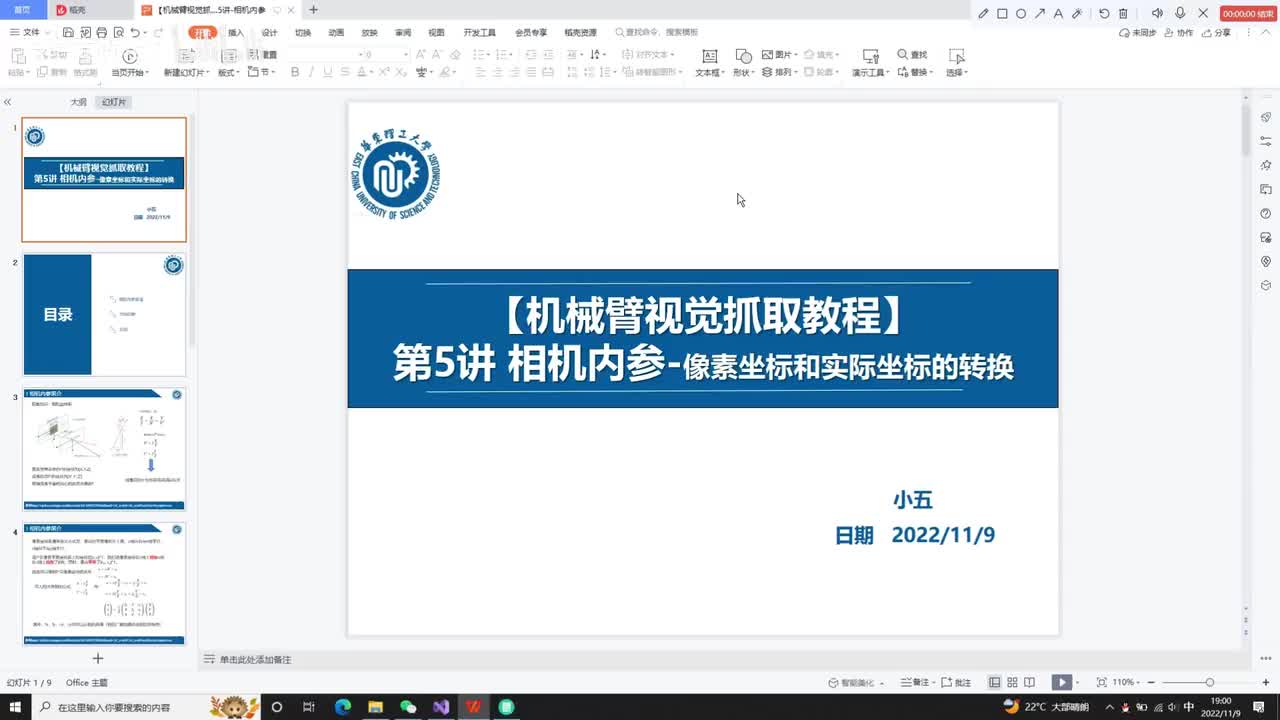
Task: Open WeChat from the Windows taskbar
Action: [408, 707]
